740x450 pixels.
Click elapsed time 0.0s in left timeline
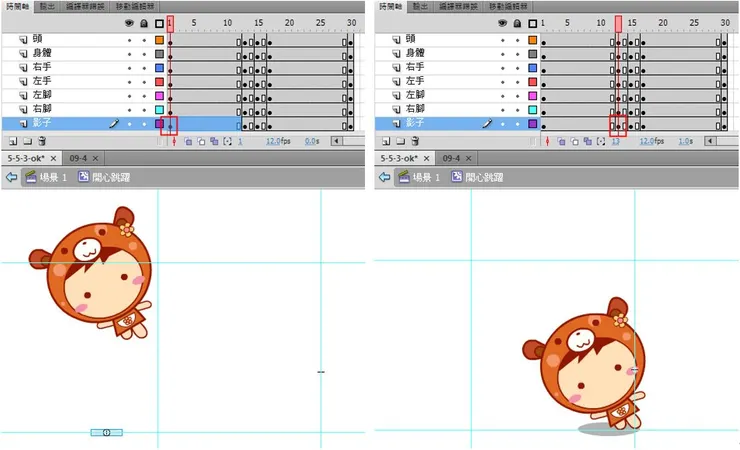point(312,141)
